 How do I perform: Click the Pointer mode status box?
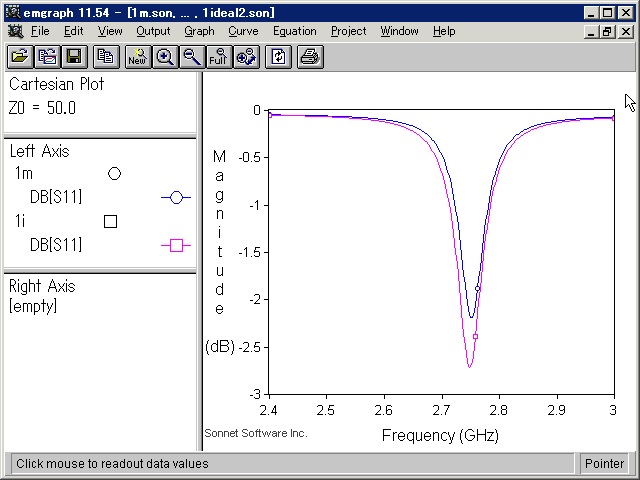604,464
